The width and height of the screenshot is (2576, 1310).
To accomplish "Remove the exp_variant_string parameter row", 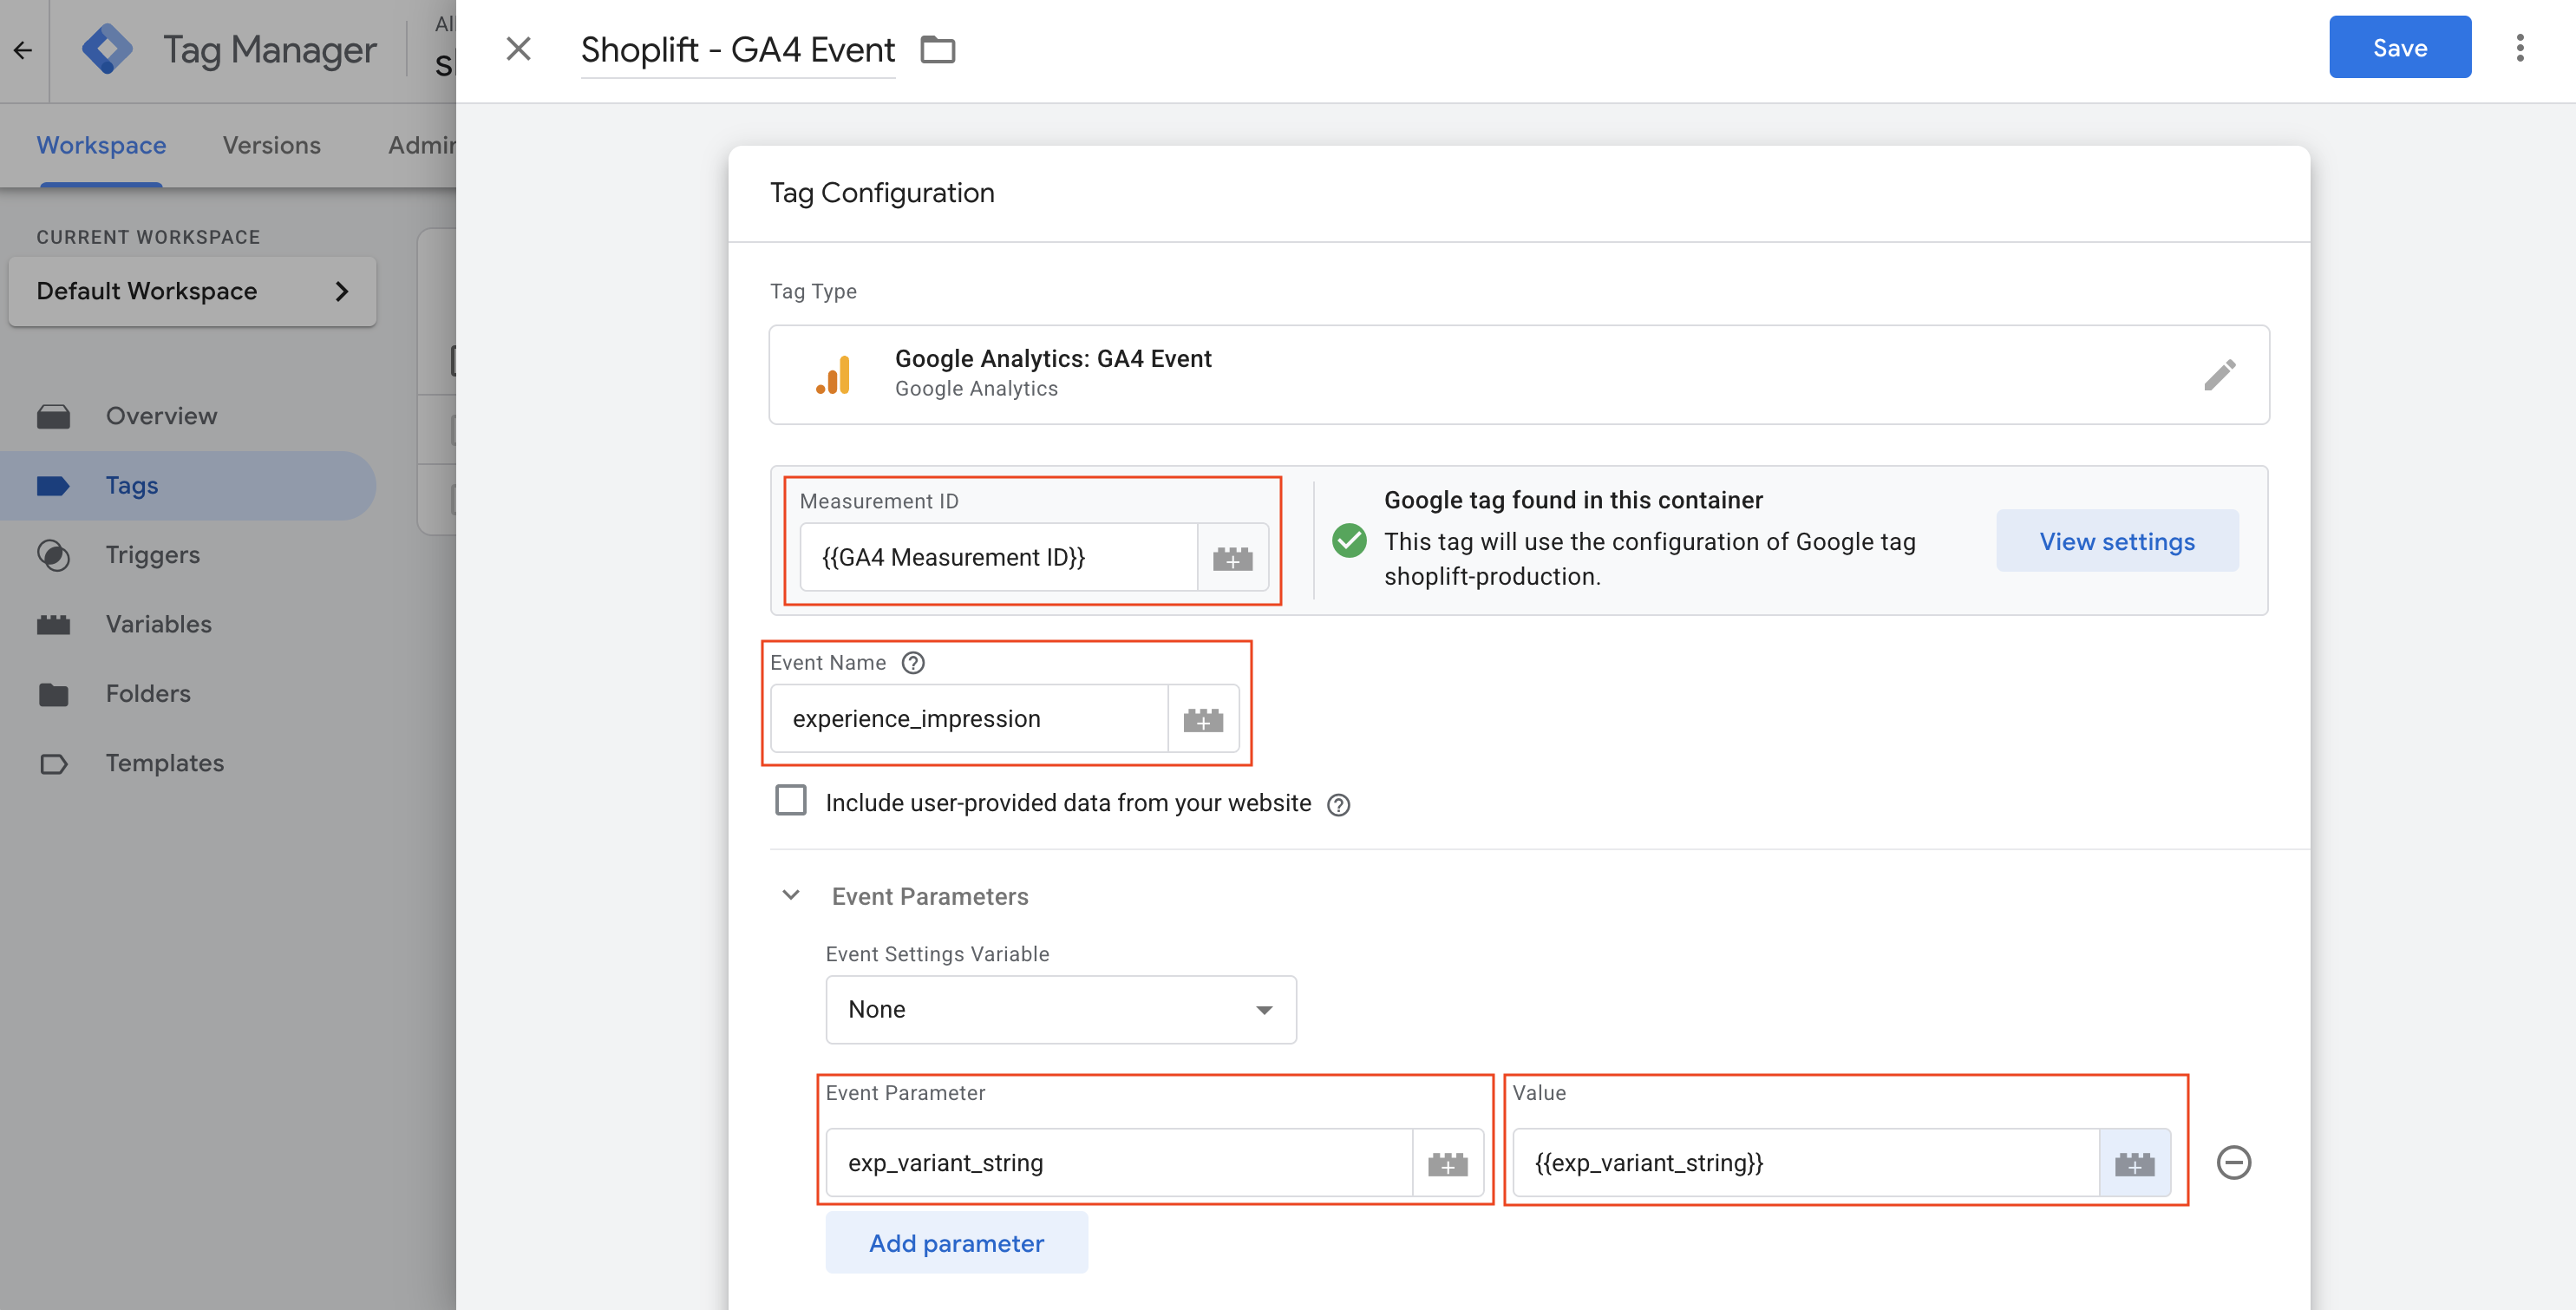I will [x=2233, y=1162].
